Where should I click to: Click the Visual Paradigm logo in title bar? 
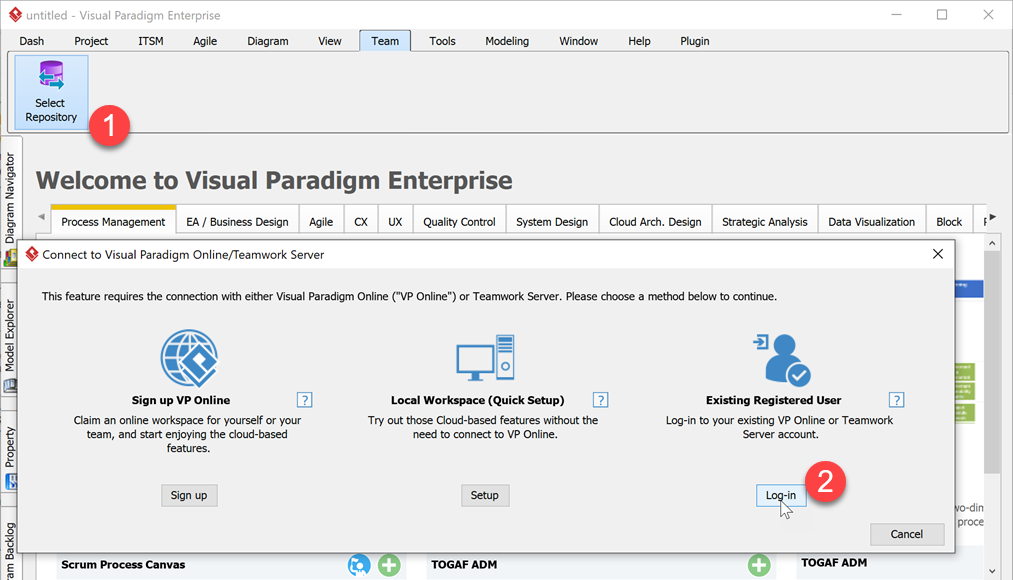15,15
